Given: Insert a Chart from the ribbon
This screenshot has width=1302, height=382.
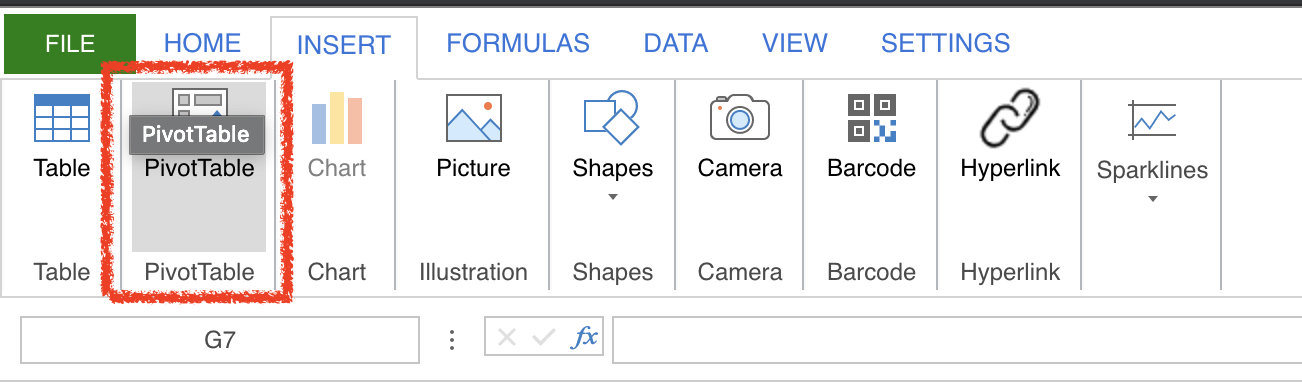Looking at the screenshot, I should pos(337,137).
